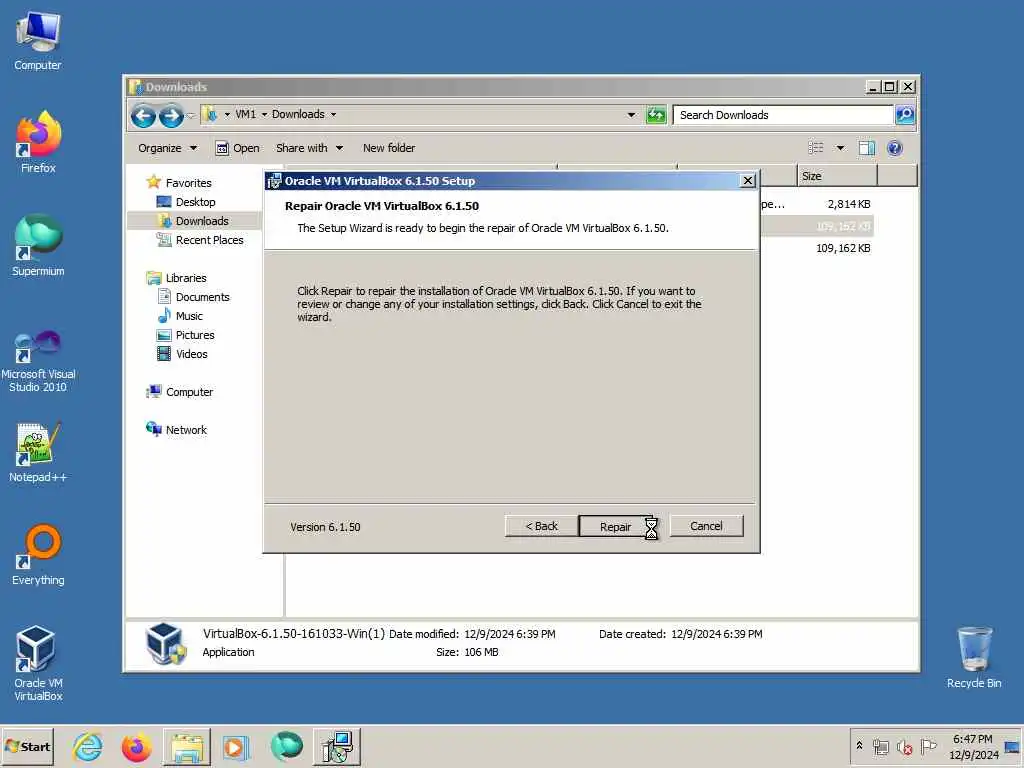
Task: Open the Supermium desktop shortcut
Action: click(38, 246)
